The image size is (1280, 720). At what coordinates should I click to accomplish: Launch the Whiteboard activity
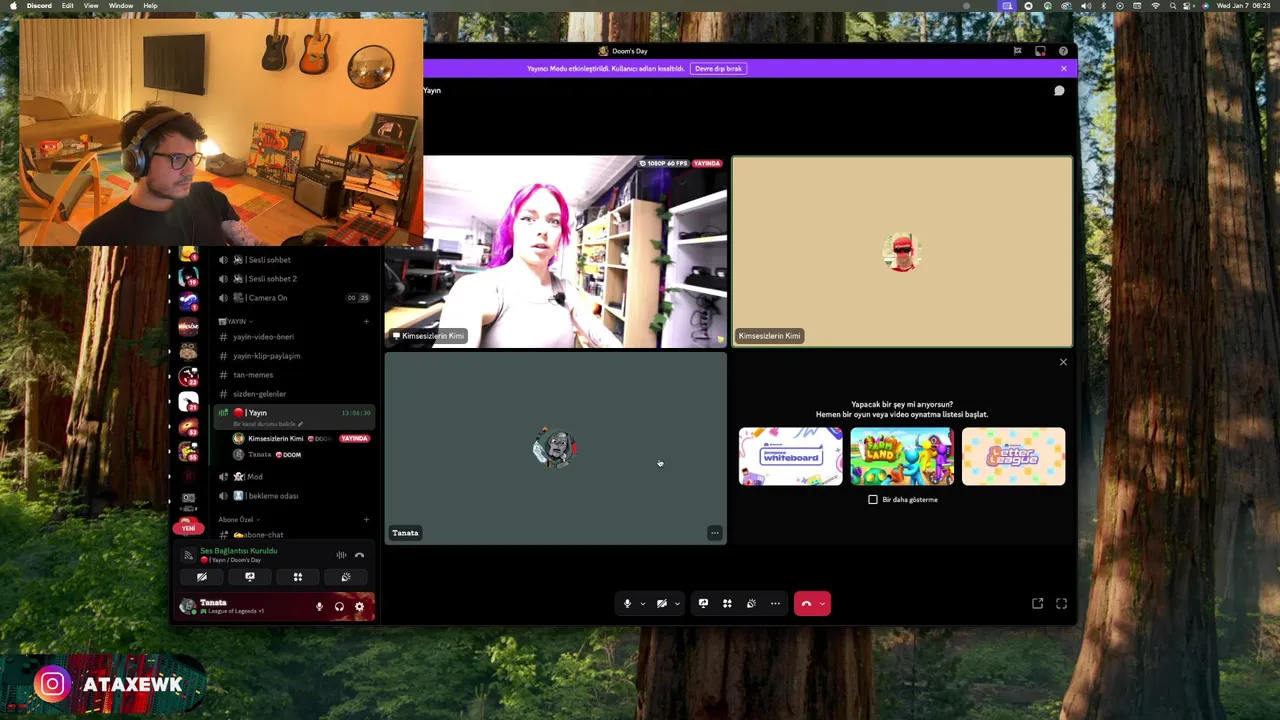tap(790, 457)
